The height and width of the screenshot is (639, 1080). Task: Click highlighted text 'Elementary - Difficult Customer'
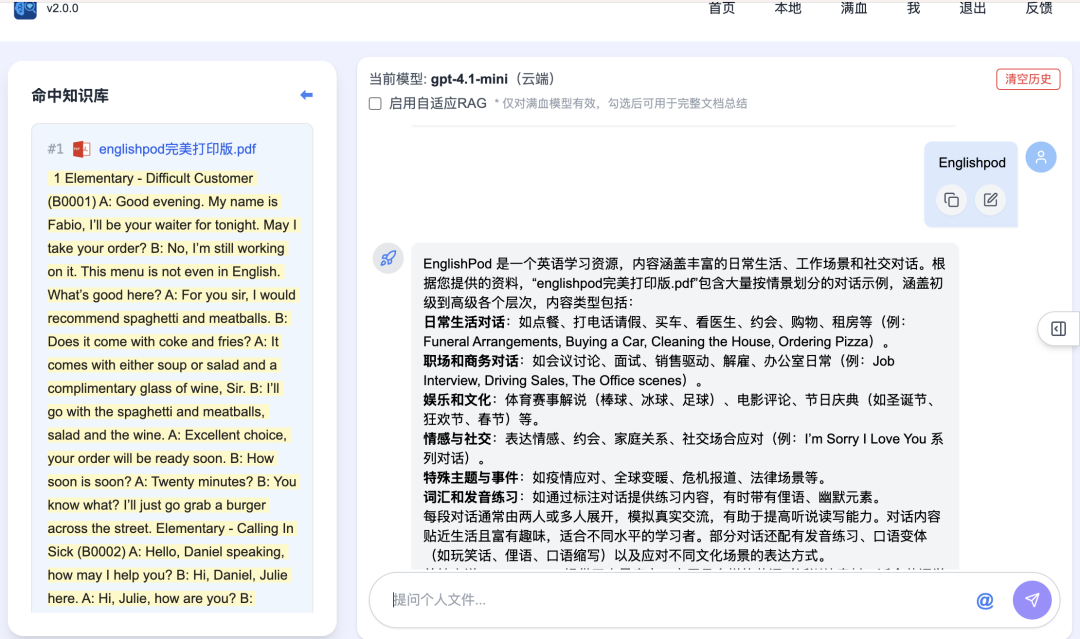coord(159,178)
